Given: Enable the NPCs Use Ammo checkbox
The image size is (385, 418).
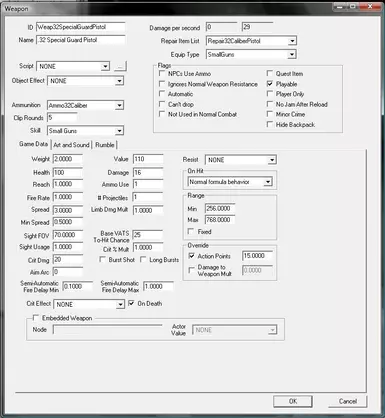Looking at the screenshot, I should pyautogui.click(x=162, y=73).
